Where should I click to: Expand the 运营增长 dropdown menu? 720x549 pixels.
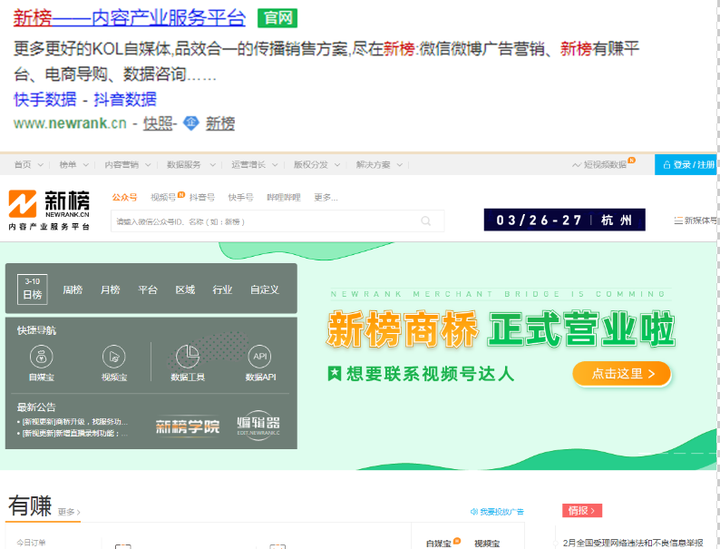pos(254,164)
